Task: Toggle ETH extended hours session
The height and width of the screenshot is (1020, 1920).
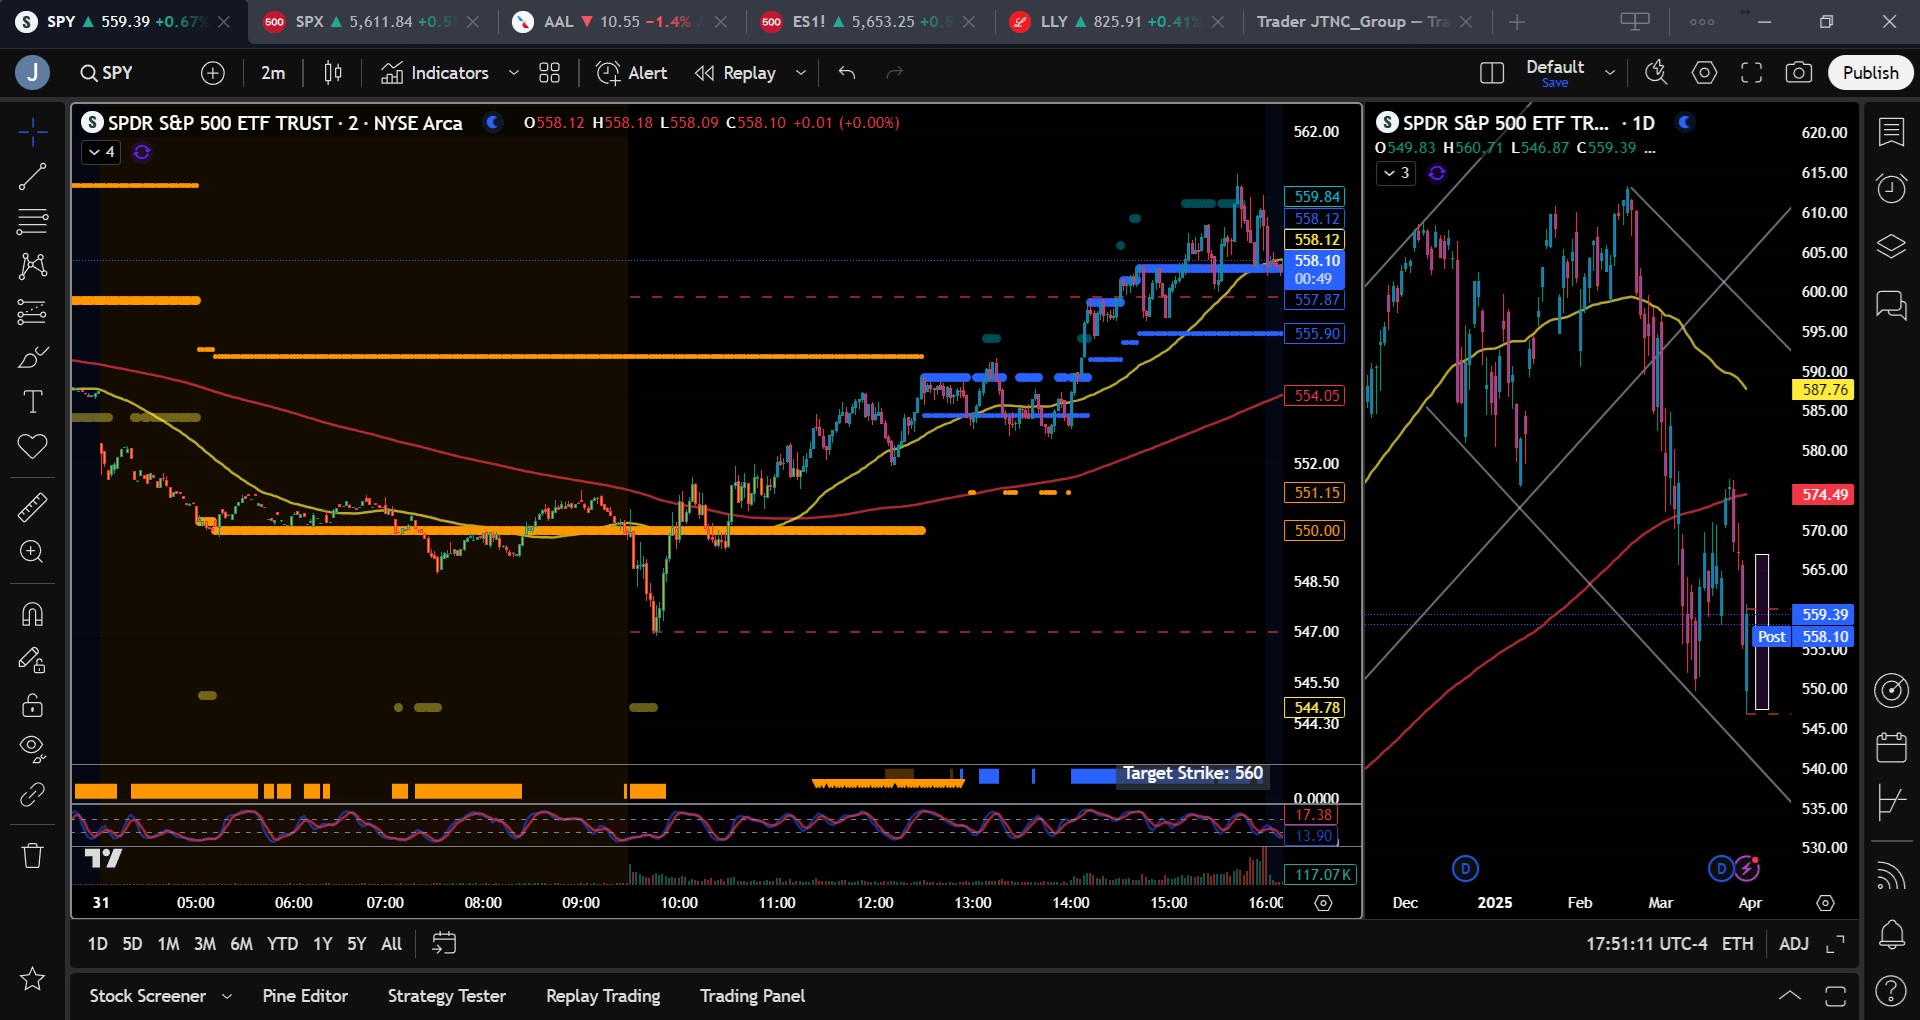Action: 1737,944
